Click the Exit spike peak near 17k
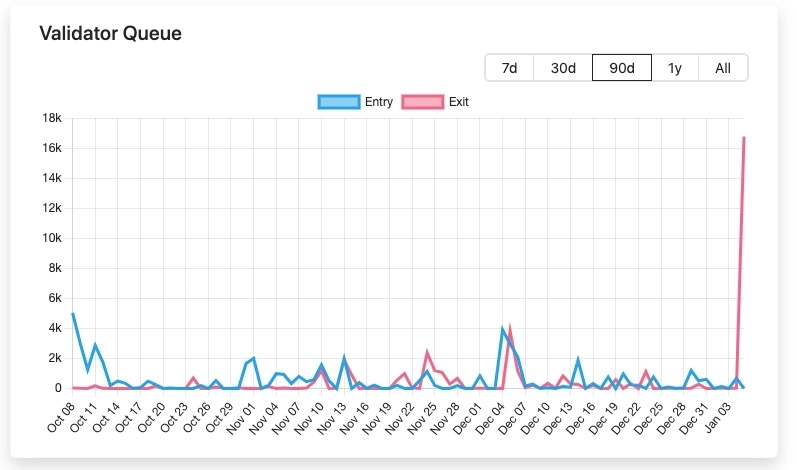 pyautogui.click(x=744, y=138)
